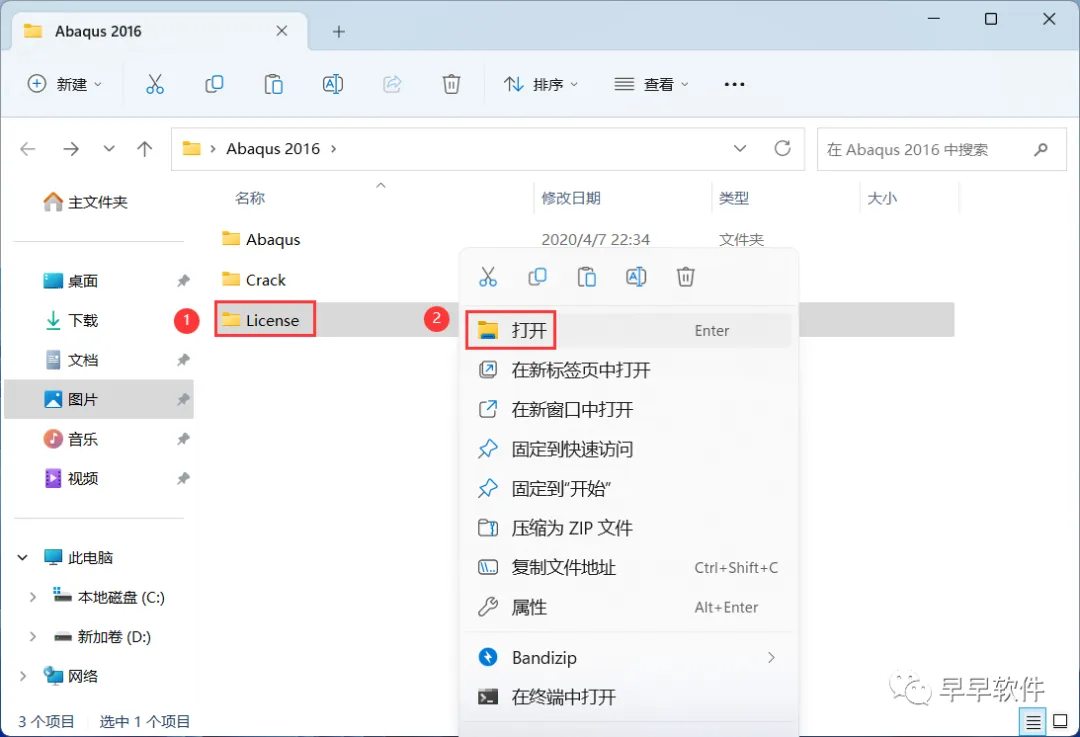Click the search magnifier icon

(x=1041, y=149)
